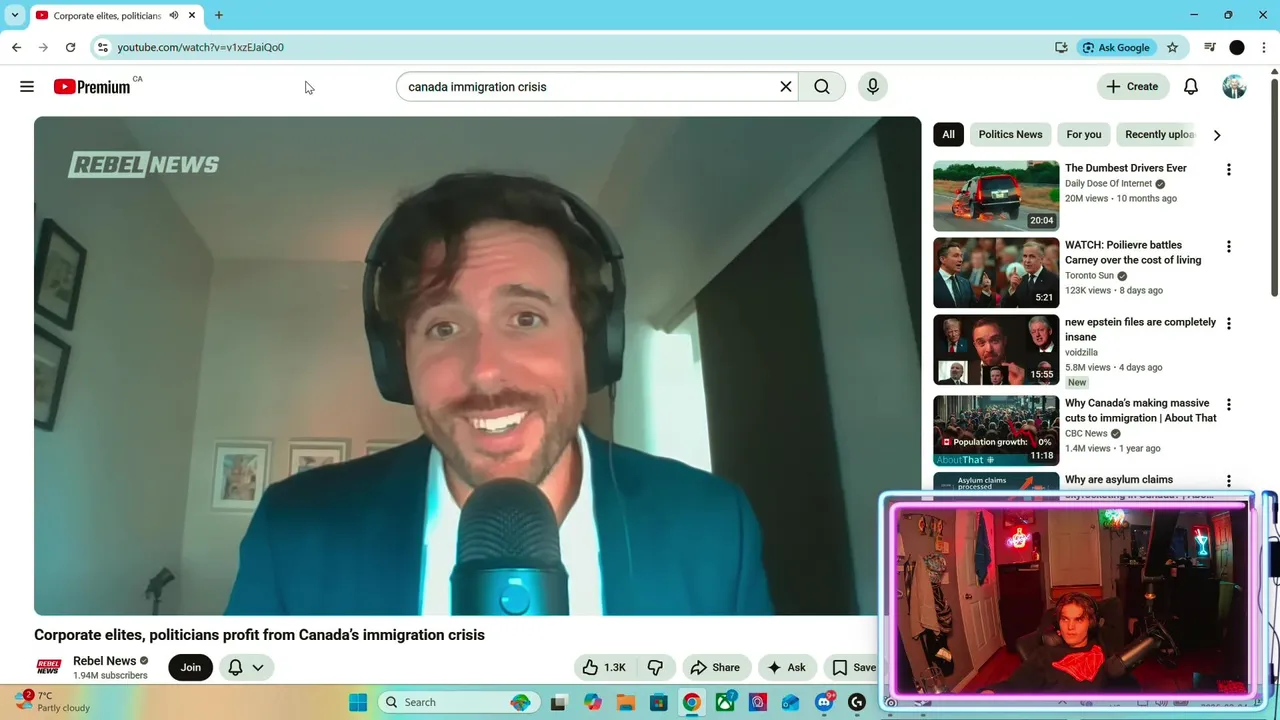Open a new browser tab

click(218, 15)
